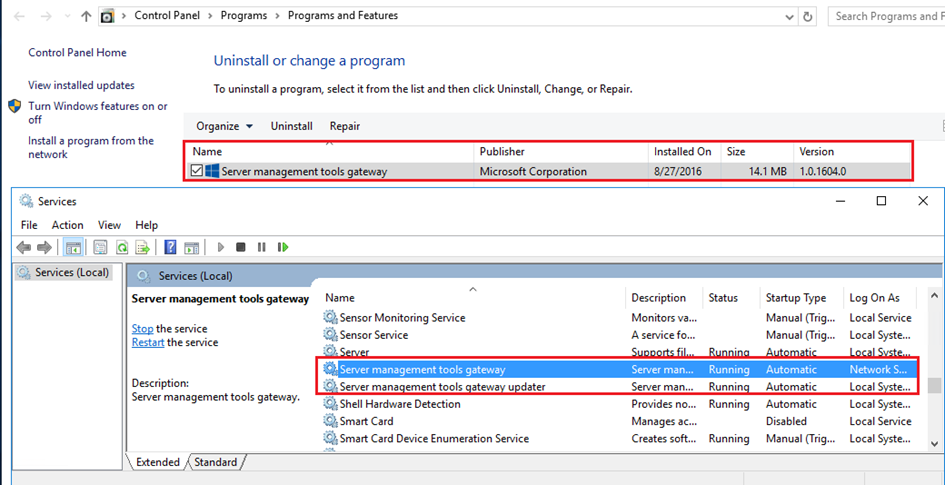Viewport: 945px width, 485px height.
Task: Click the Show/Hide Console Tree toolbar icon
Action: pyautogui.click(x=73, y=247)
